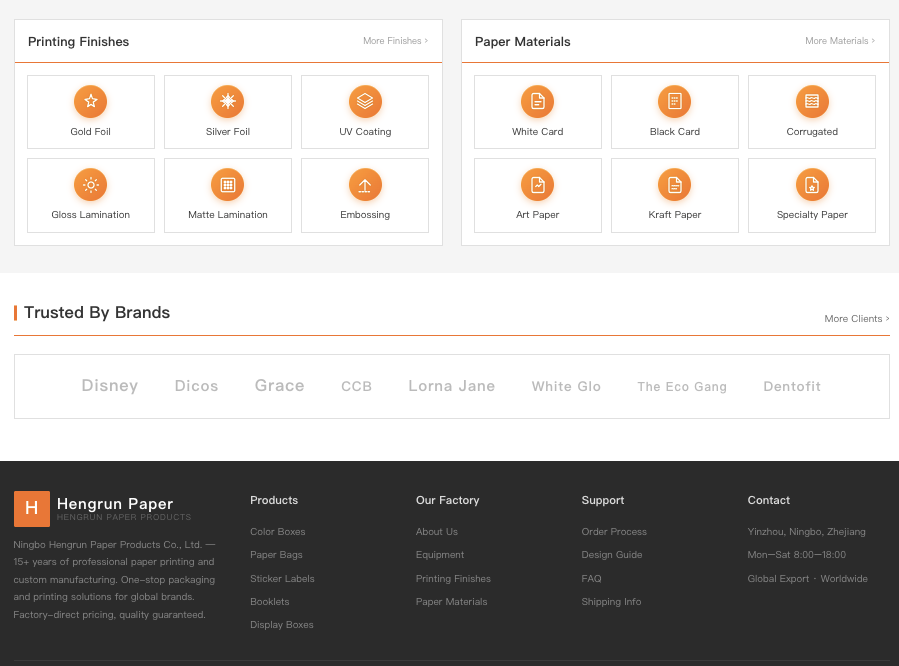This screenshot has height=666, width=899.
Task: Open Color Boxes in footer Products
Action: (277, 532)
